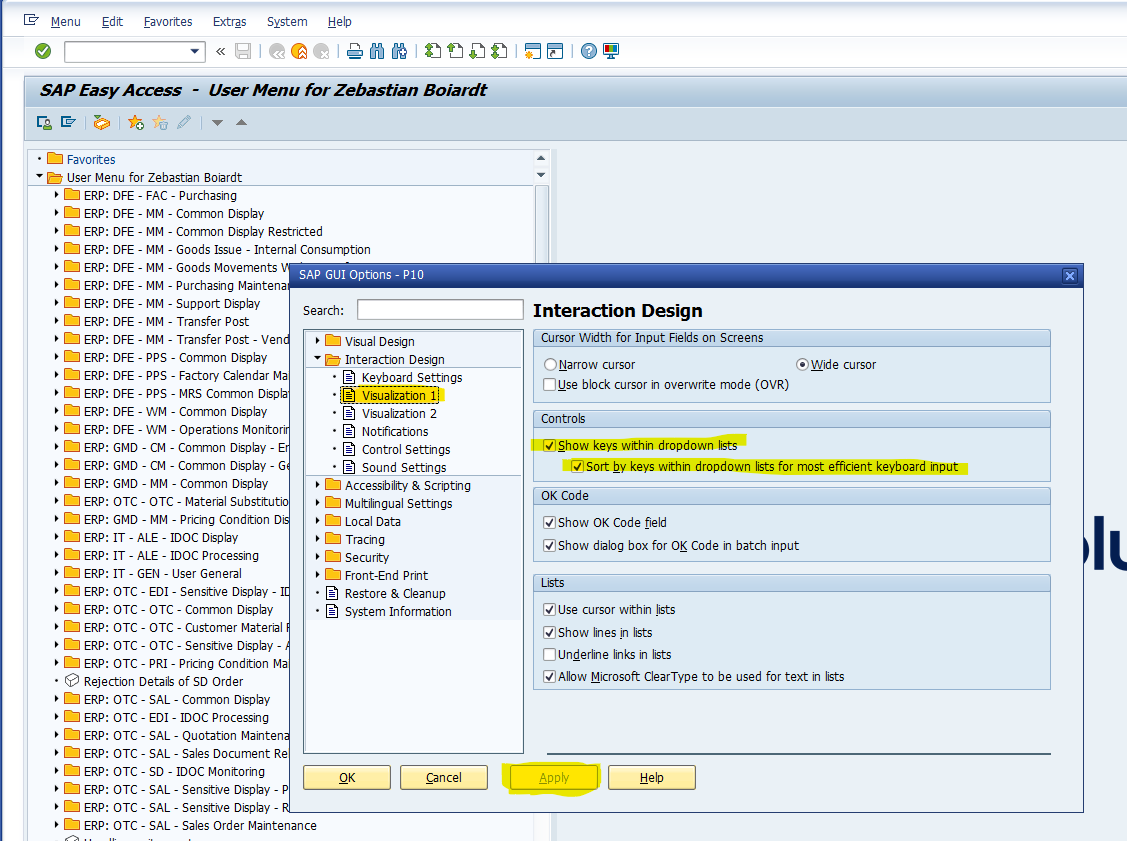This screenshot has height=841, width=1127.
Task: Click the Delete Favorites star icon
Action: (x=160, y=123)
